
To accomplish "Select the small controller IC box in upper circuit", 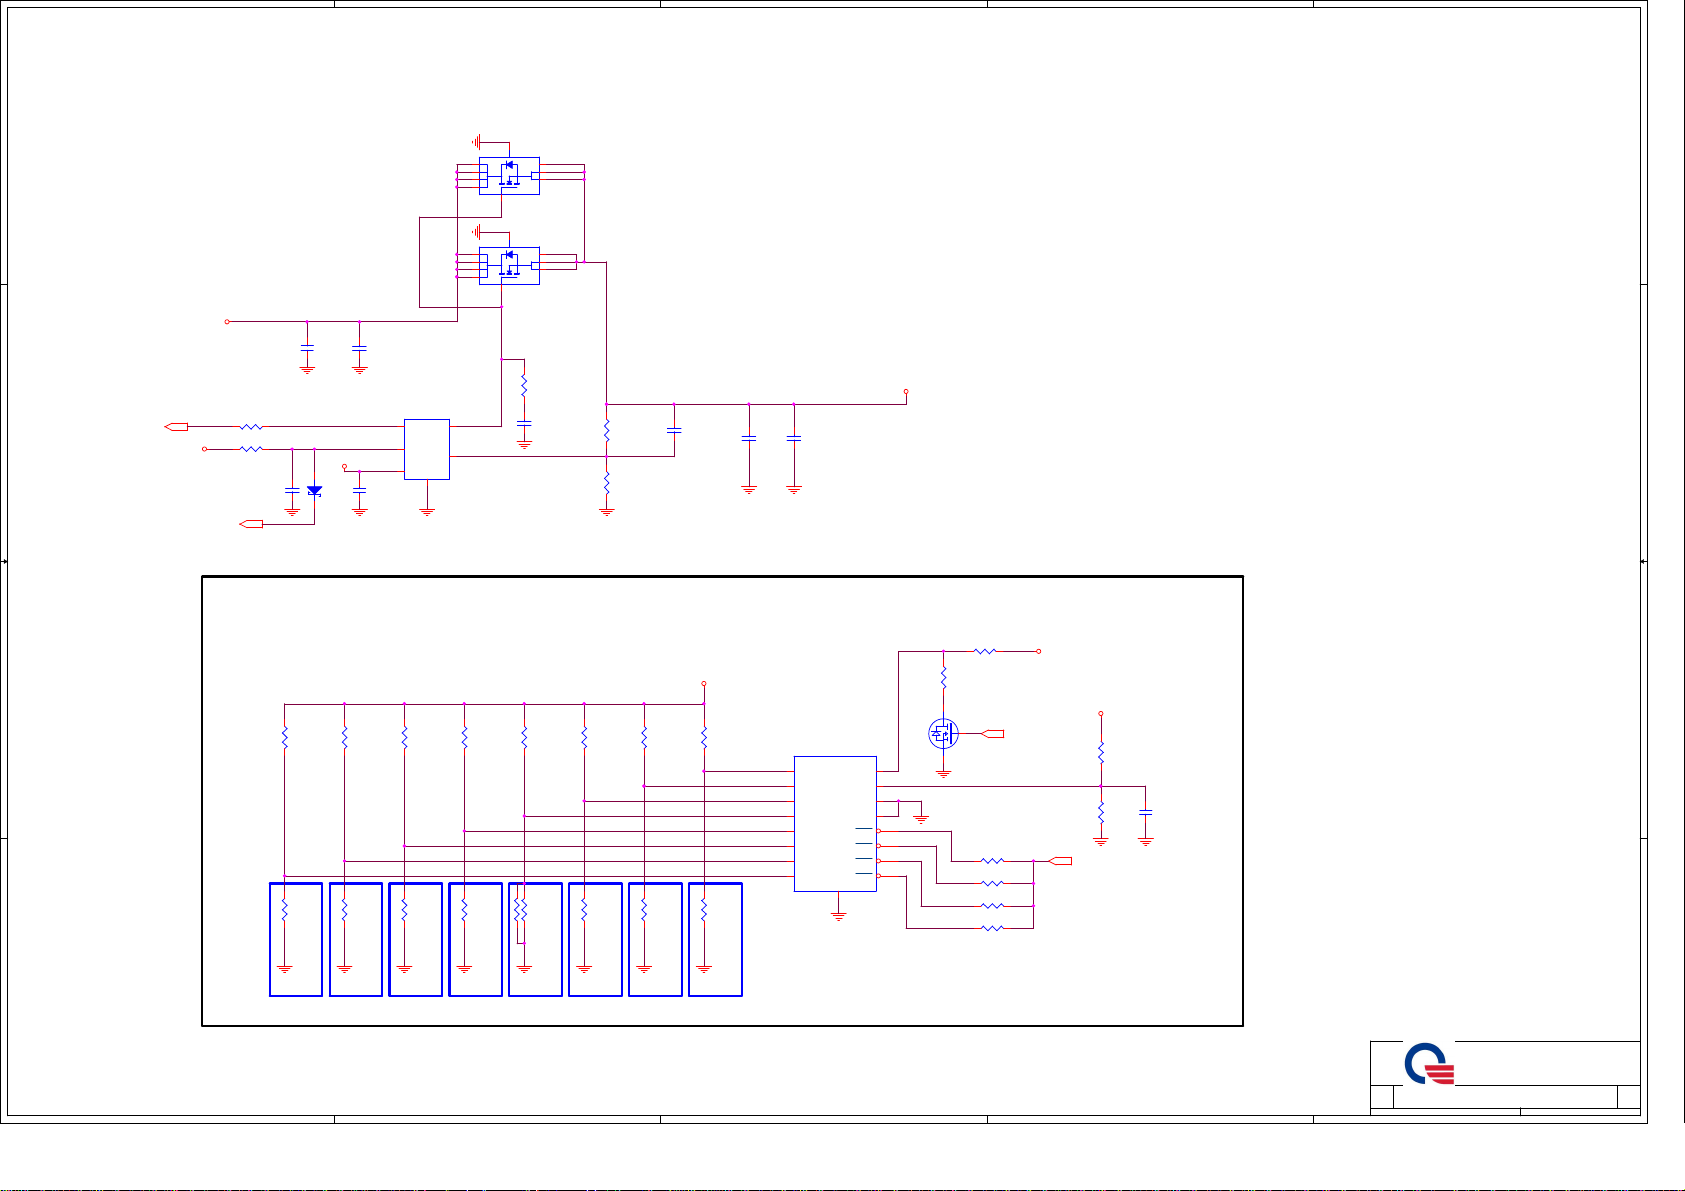I will tap(427, 449).
